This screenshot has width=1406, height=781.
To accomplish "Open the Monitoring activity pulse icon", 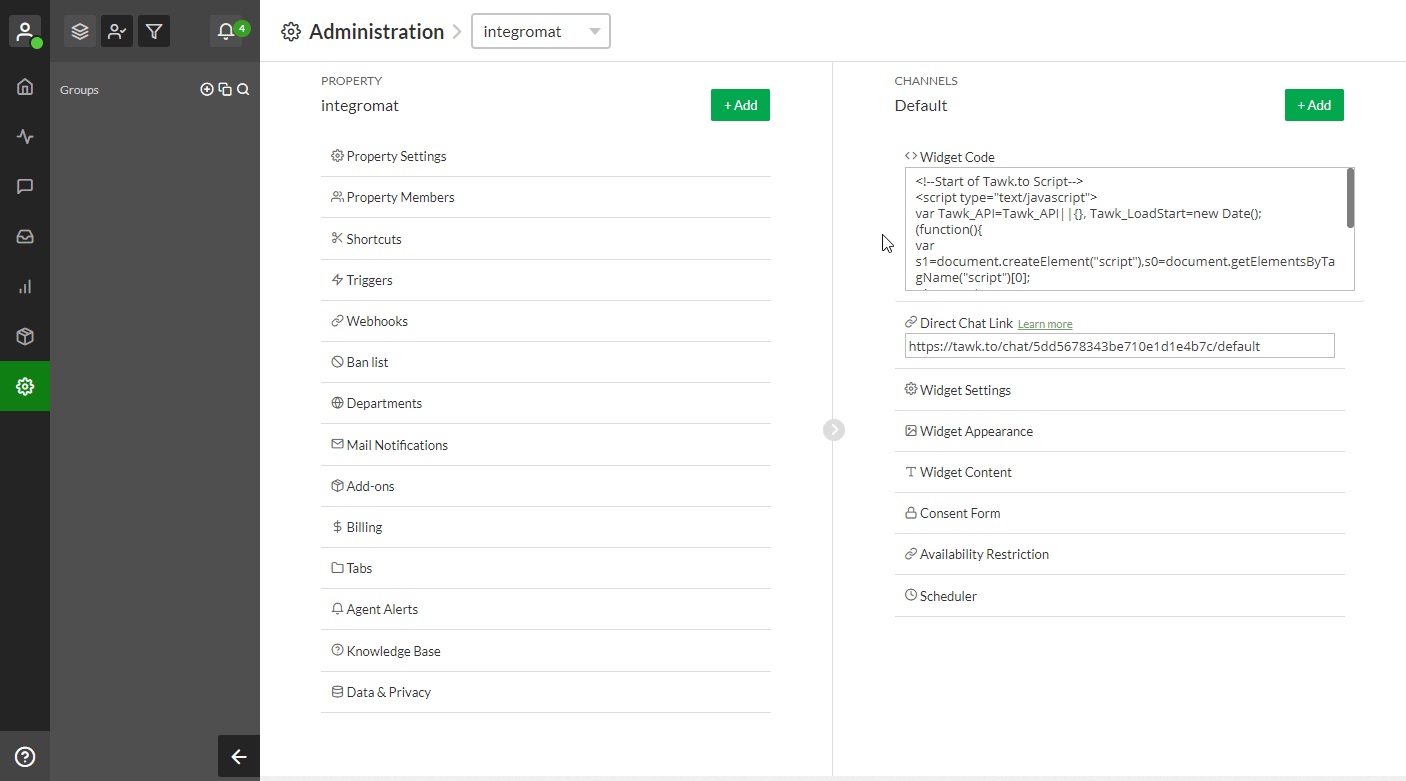I will point(25,137).
